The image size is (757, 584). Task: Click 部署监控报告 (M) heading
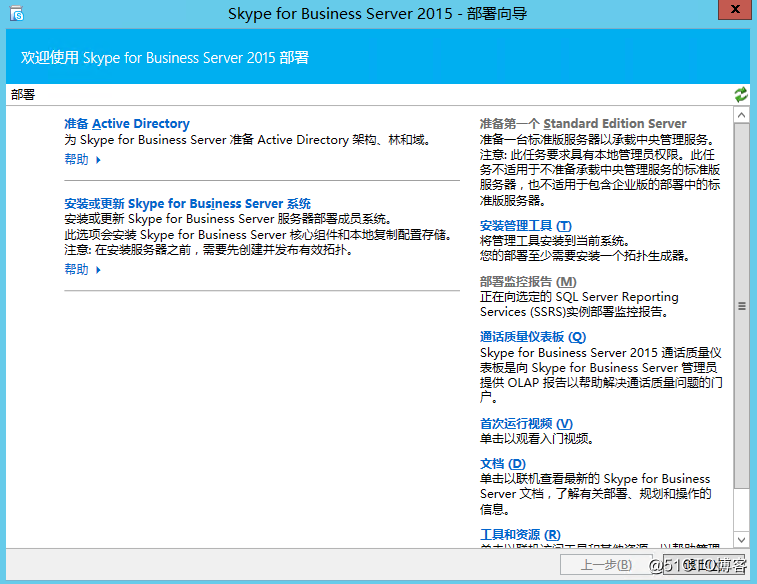pyautogui.click(x=528, y=281)
